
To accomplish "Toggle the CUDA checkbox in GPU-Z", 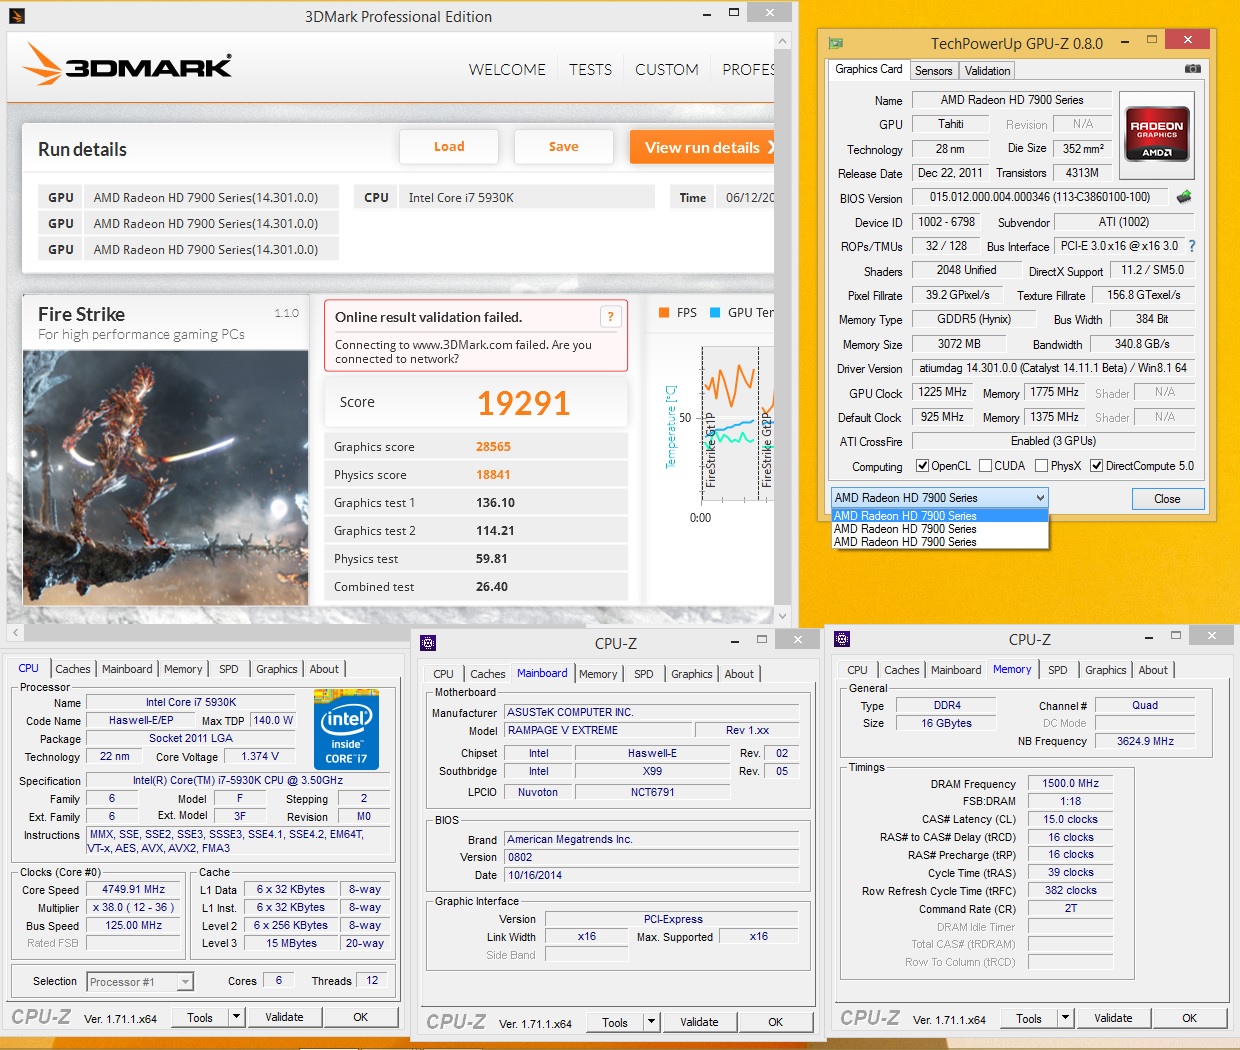I will click(x=986, y=466).
